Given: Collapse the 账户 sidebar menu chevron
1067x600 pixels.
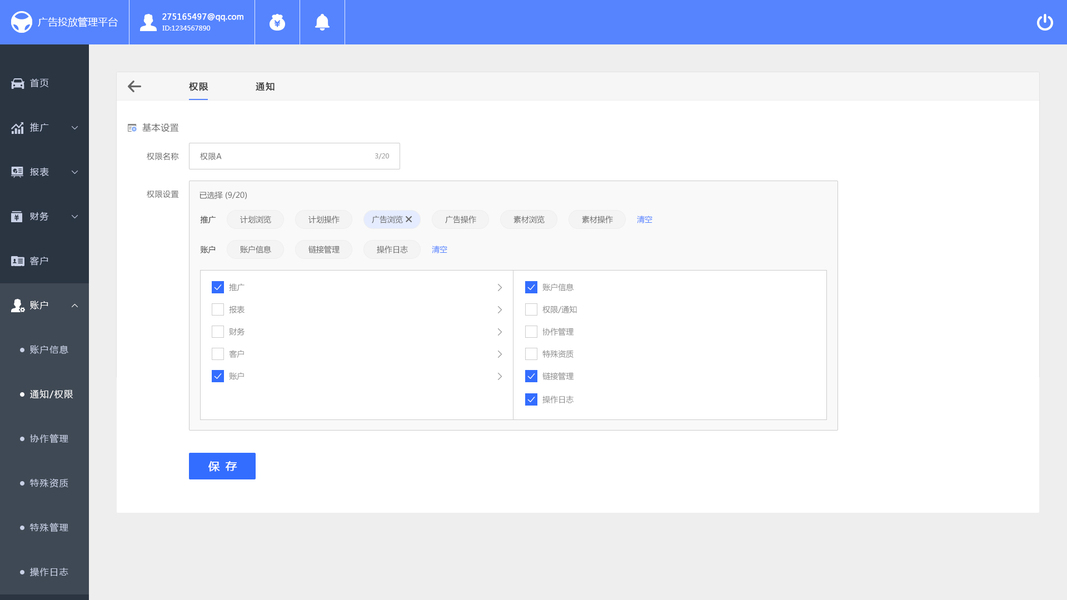Looking at the screenshot, I should coord(75,305).
